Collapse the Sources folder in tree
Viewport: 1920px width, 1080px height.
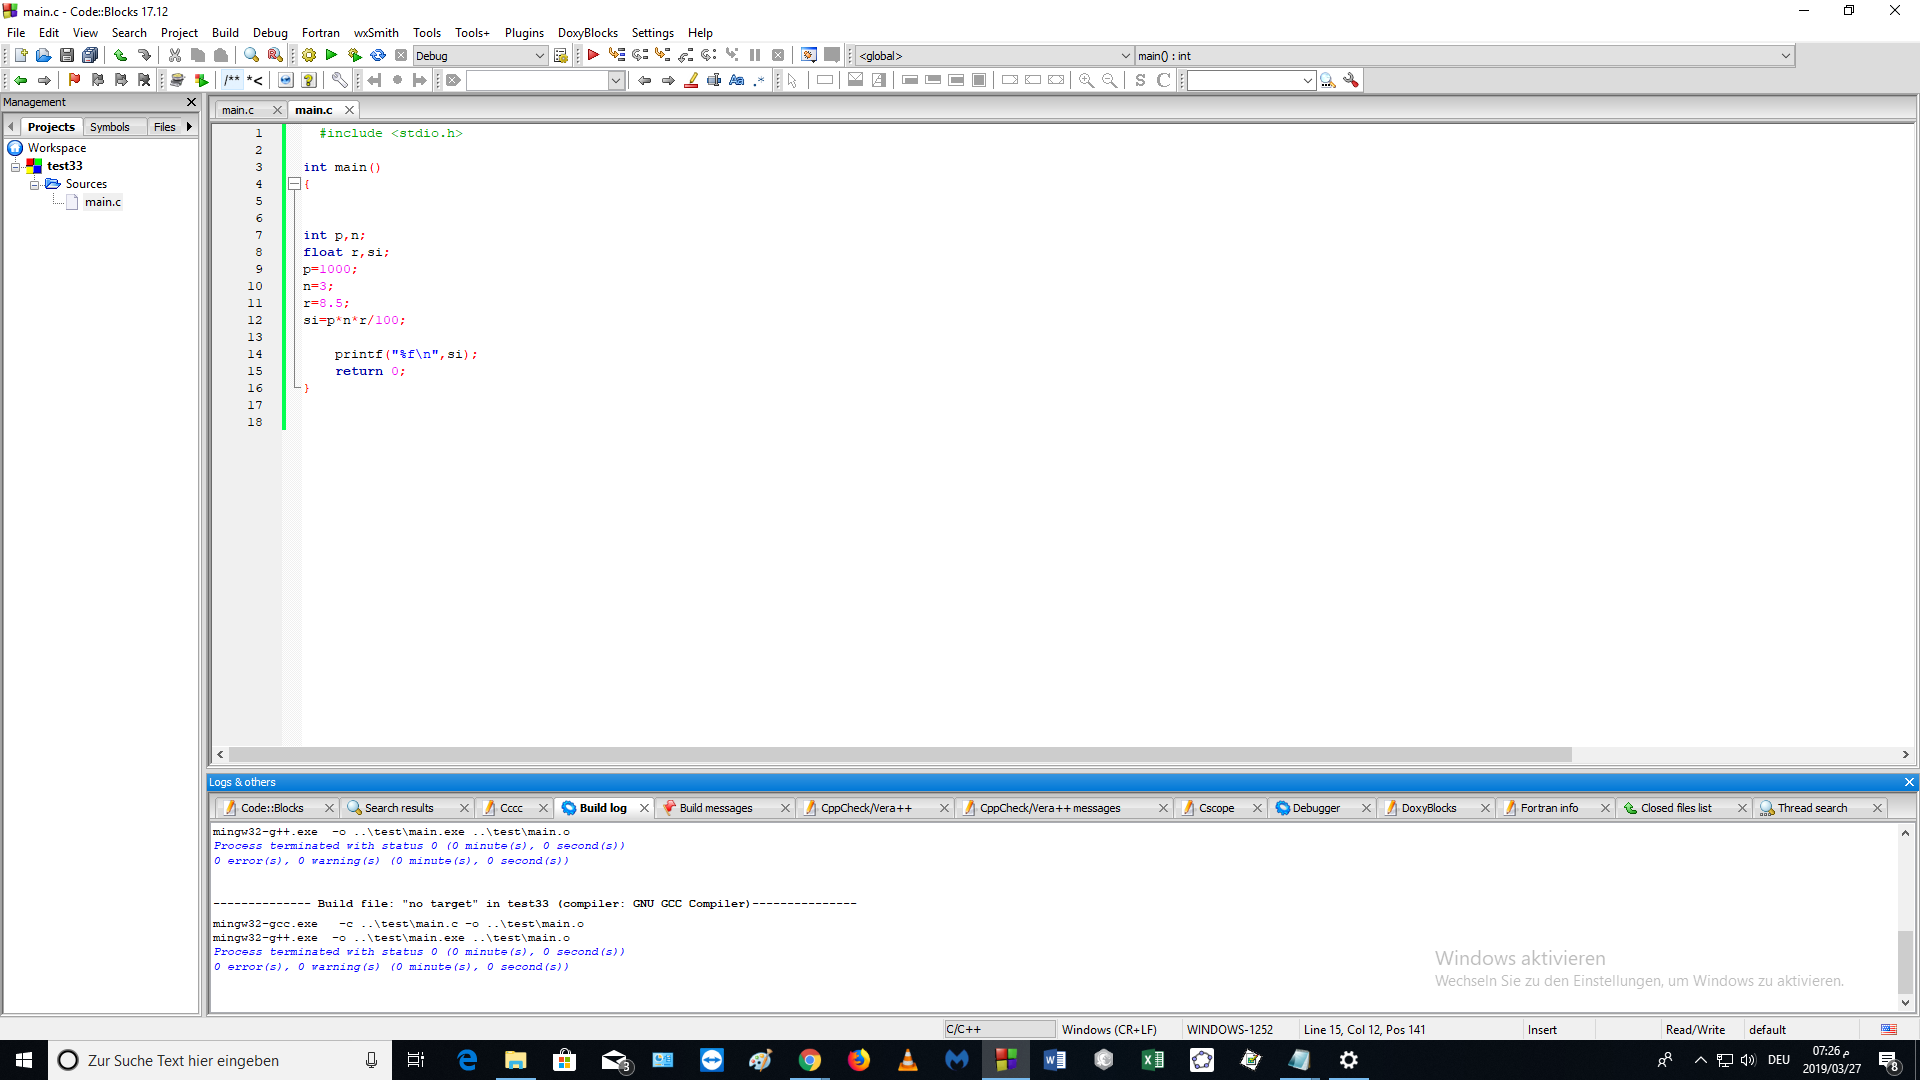click(x=34, y=184)
